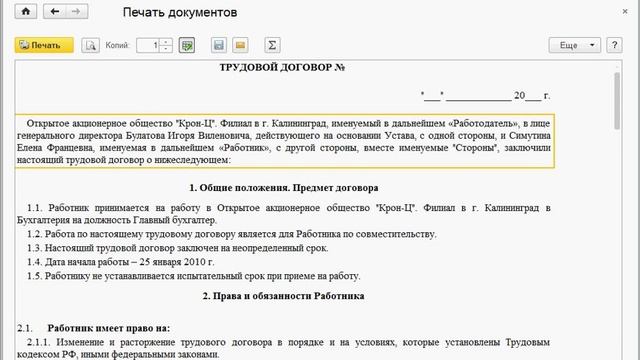Open help with the question mark button
640x360 pixels.
click(x=614, y=45)
